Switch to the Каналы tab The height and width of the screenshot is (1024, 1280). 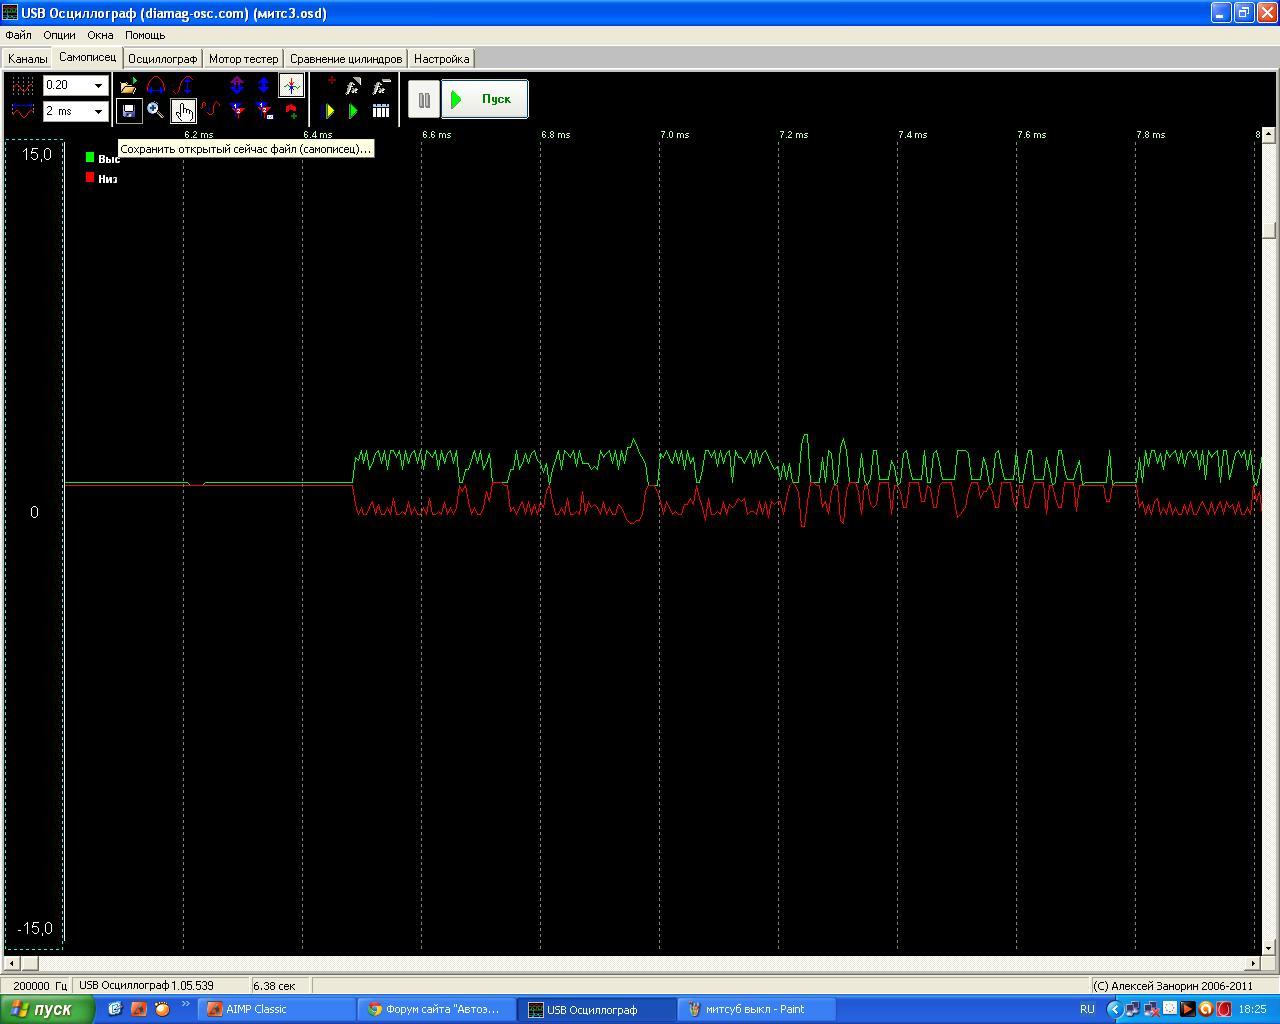(x=28, y=59)
